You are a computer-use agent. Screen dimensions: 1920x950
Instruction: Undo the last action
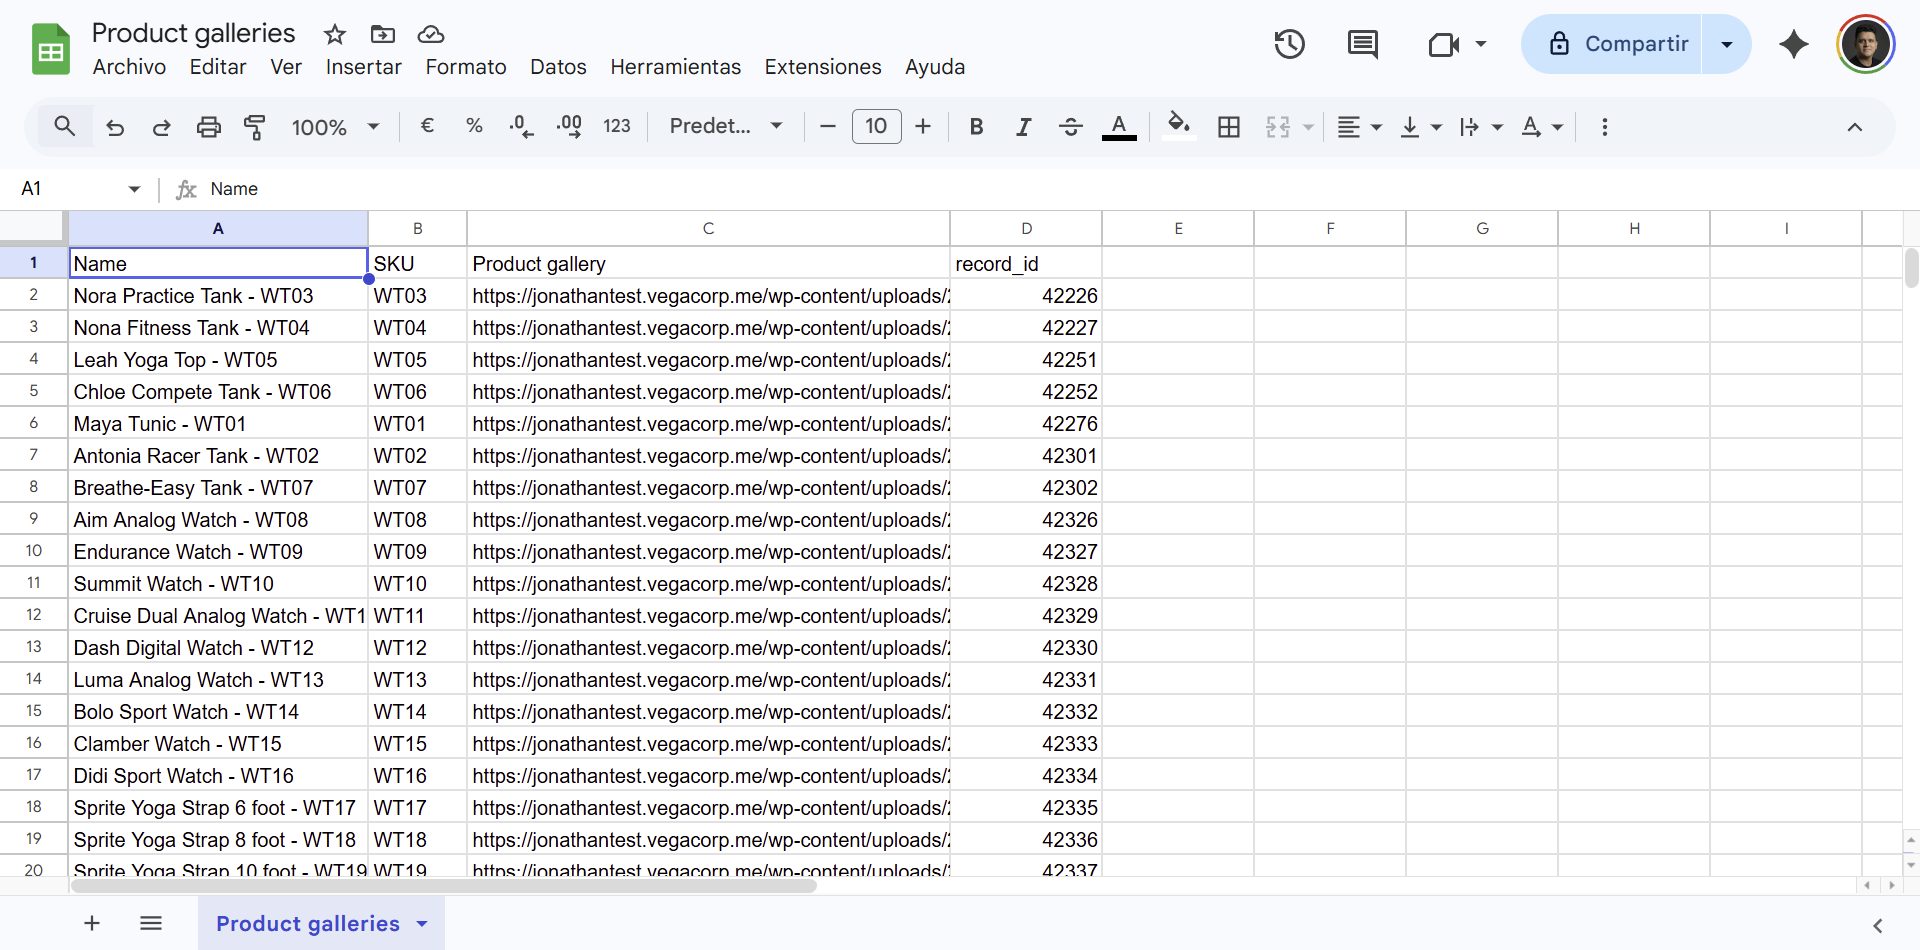(115, 126)
